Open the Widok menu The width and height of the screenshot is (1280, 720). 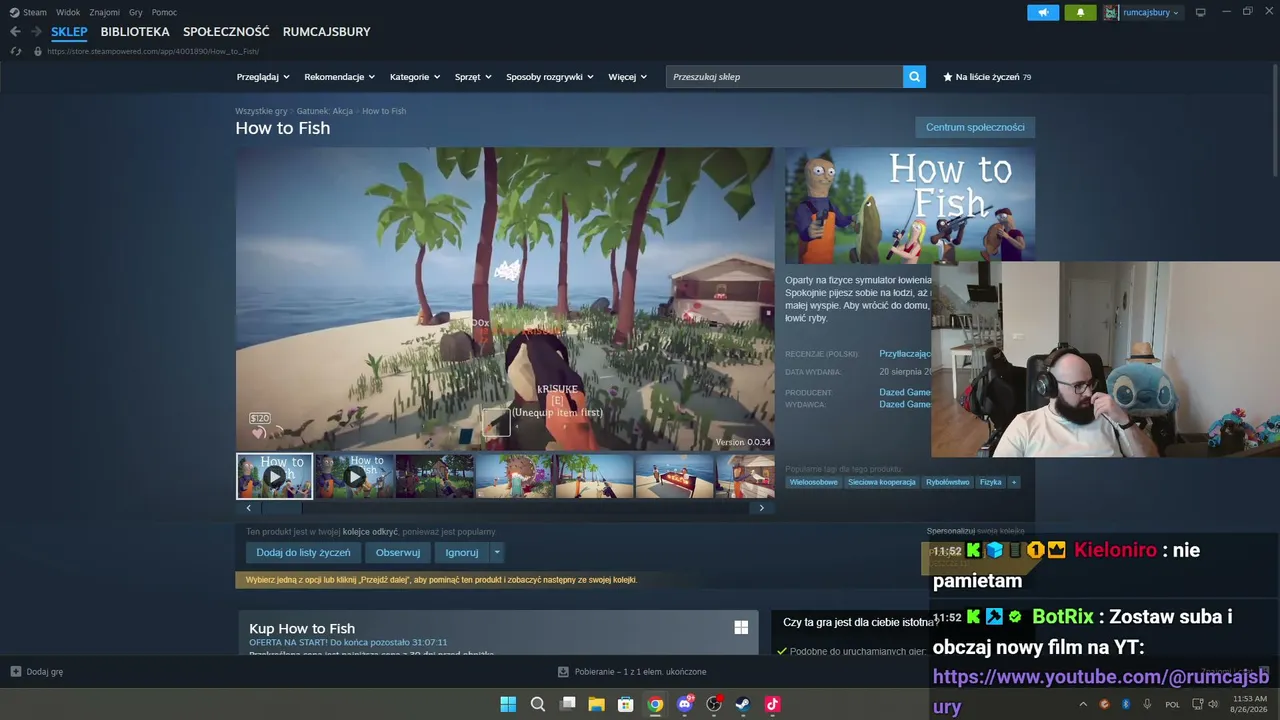point(68,12)
